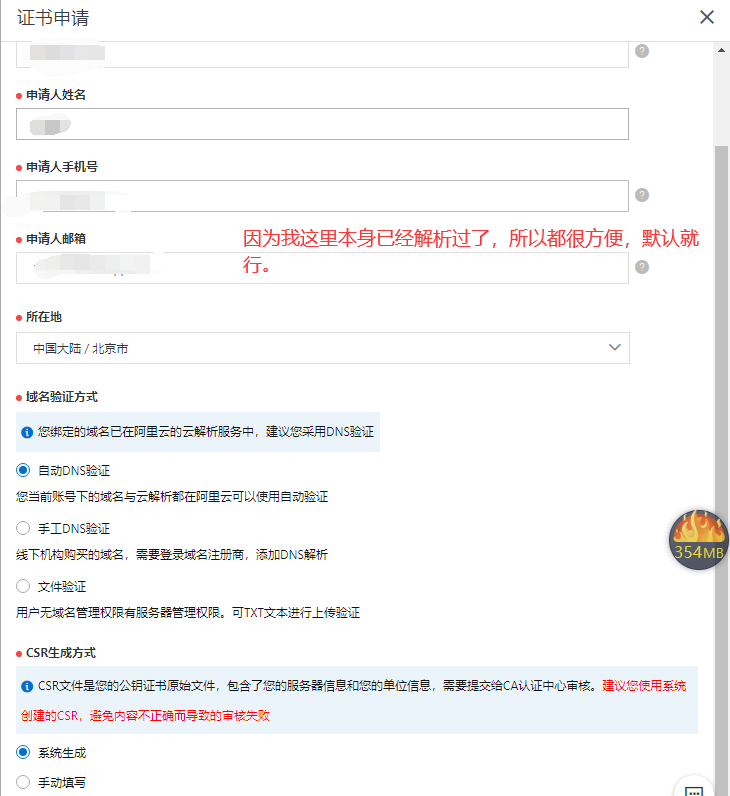Select 文件验证 radio option
730x796 pixels.
(23, 586)
